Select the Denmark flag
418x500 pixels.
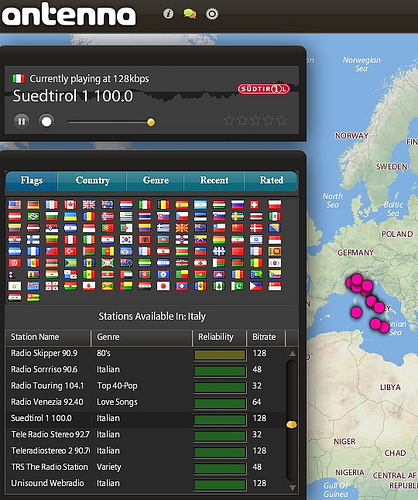256,228
